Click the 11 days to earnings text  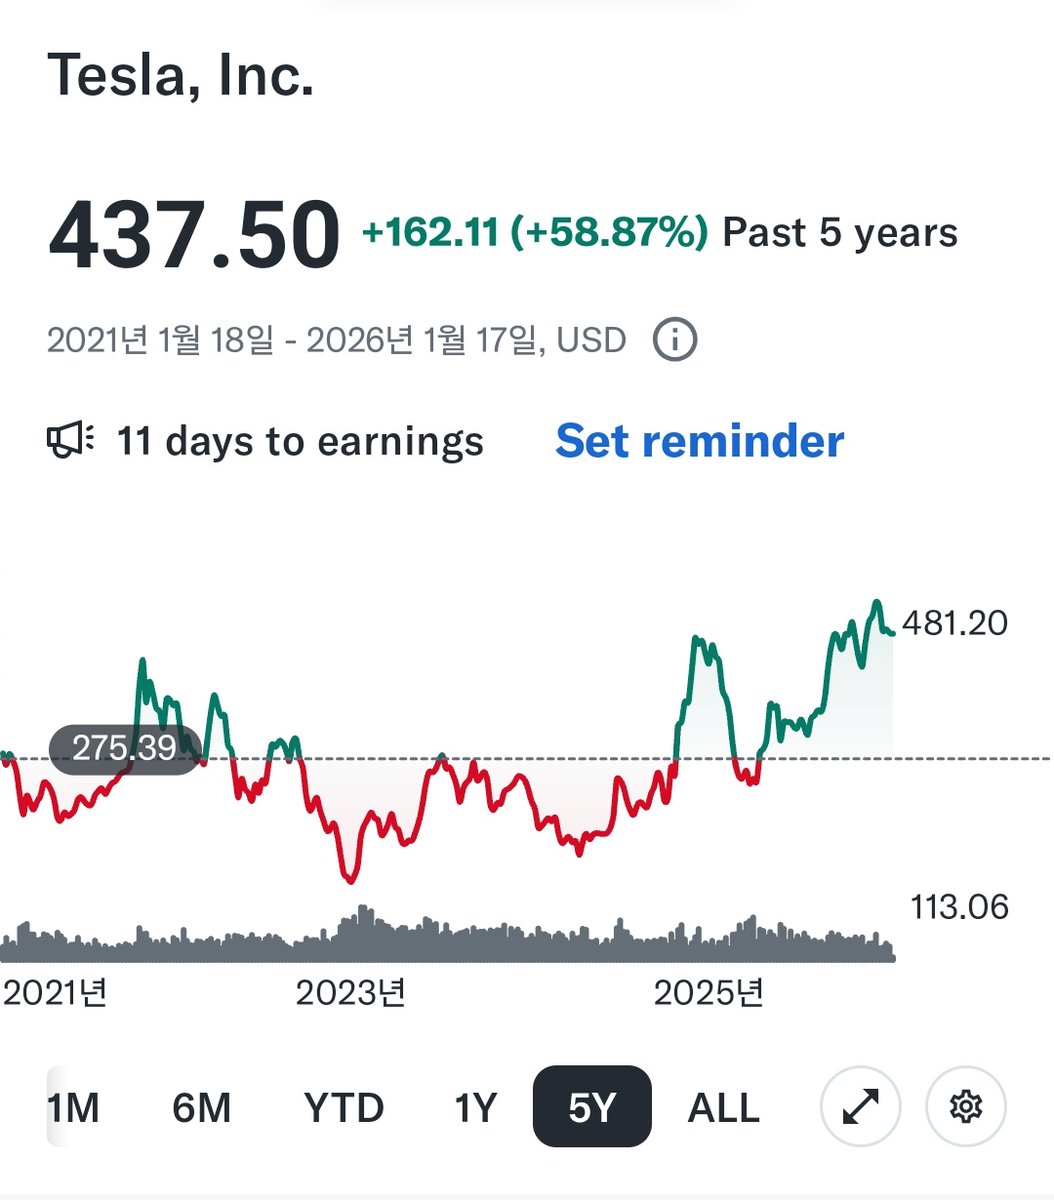tap(300, 441)
